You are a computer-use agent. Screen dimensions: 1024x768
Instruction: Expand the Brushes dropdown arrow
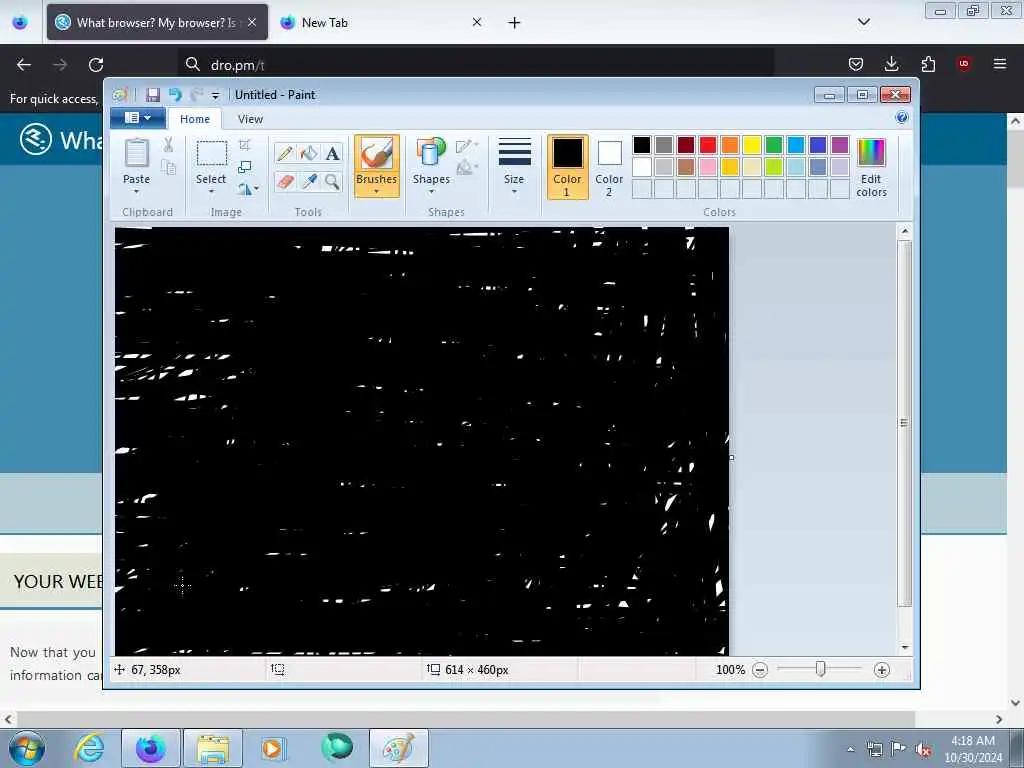(x=377, y=191)
